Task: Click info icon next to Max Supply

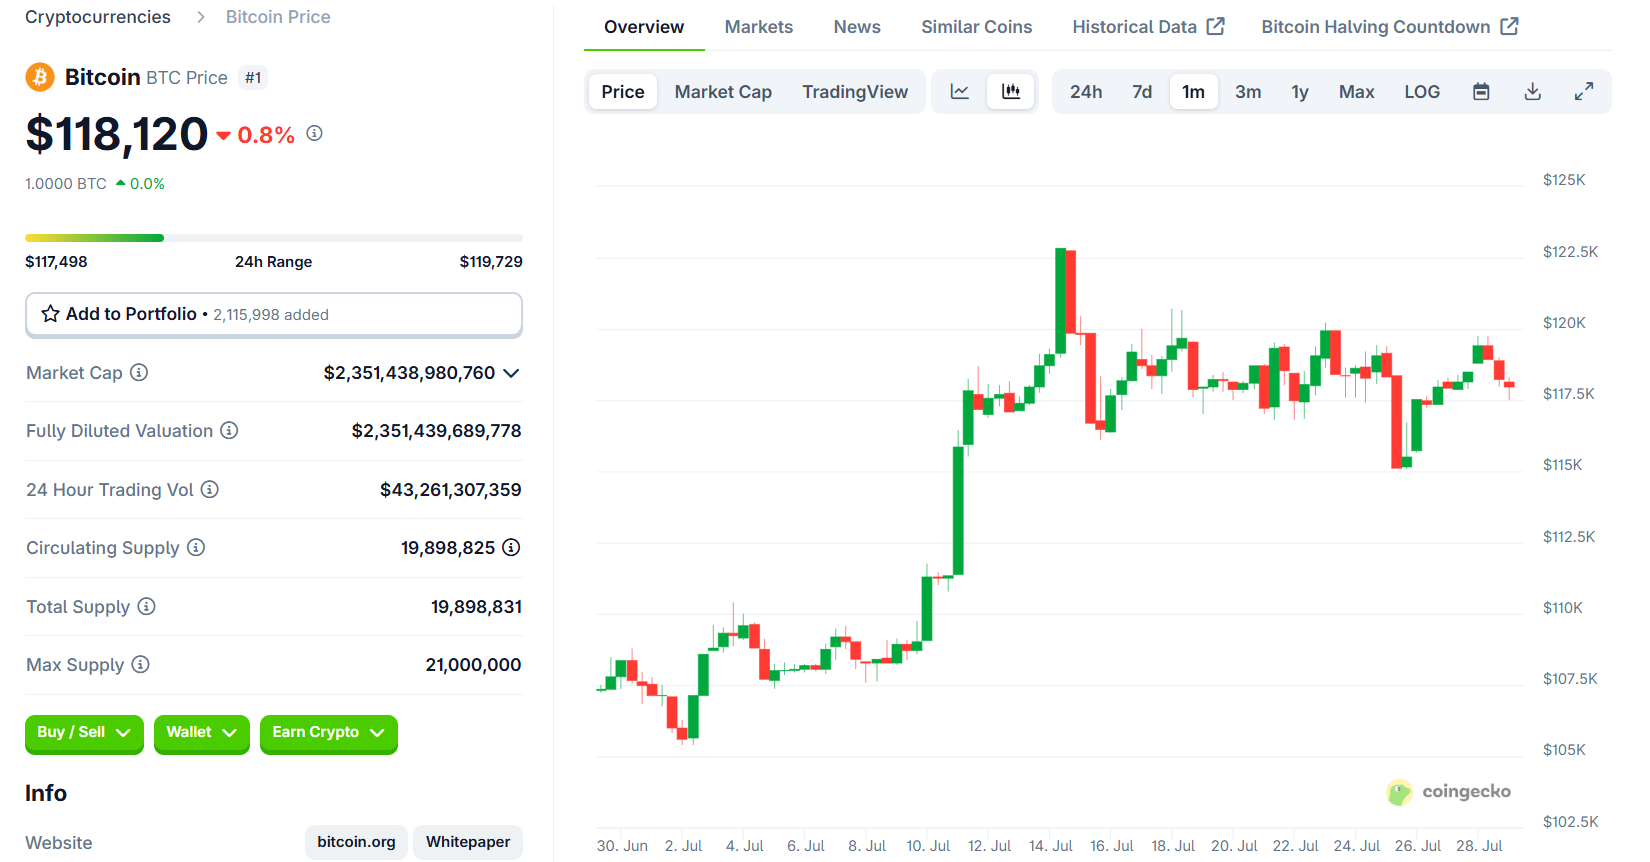Action: click(141, 664)
